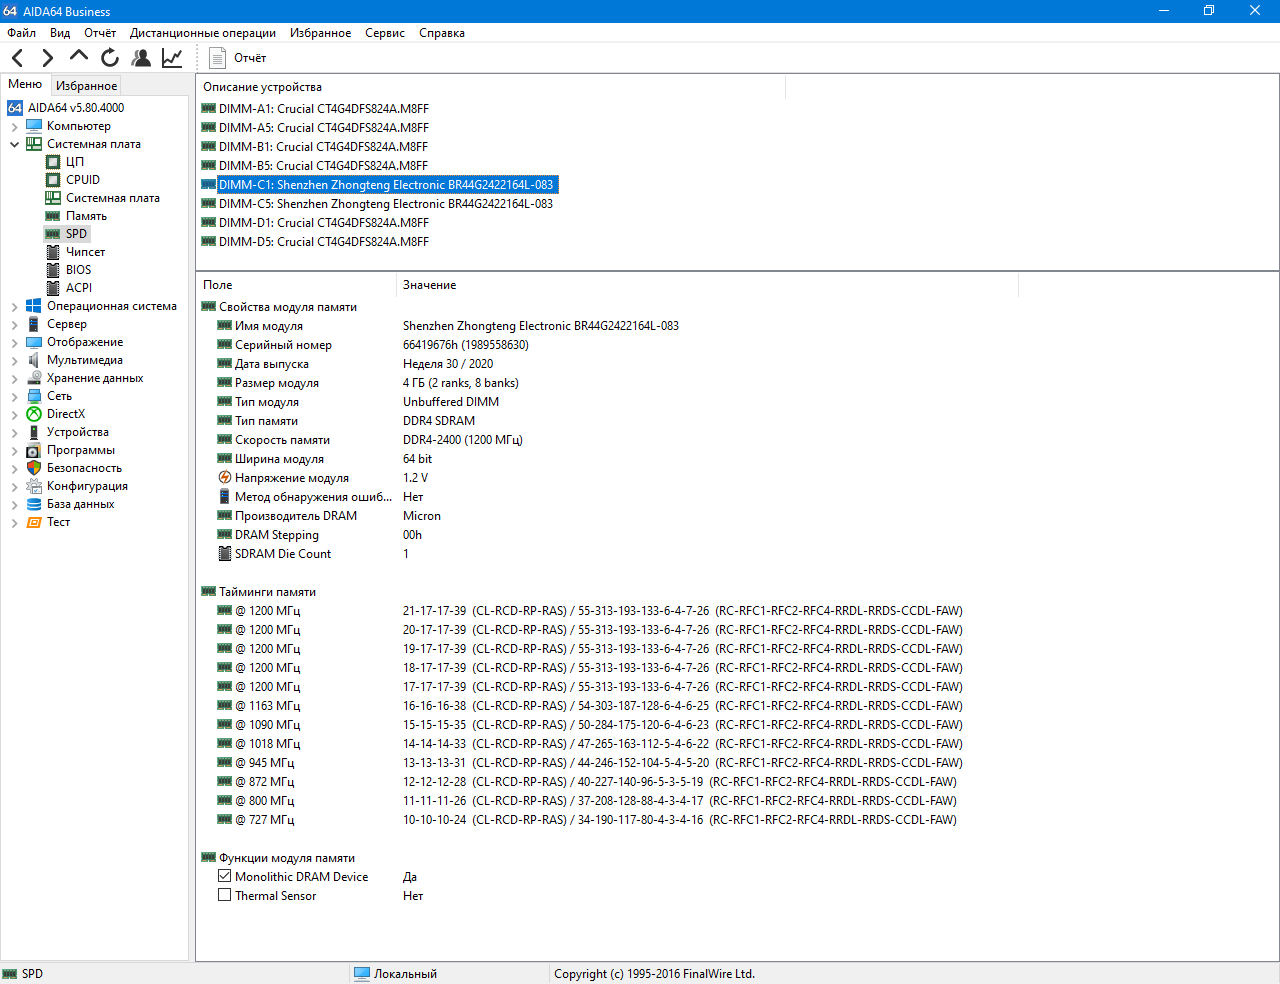Select AIDA64 v5.80.4000 root node
The image size is (1280, 984).
point(76,108)
